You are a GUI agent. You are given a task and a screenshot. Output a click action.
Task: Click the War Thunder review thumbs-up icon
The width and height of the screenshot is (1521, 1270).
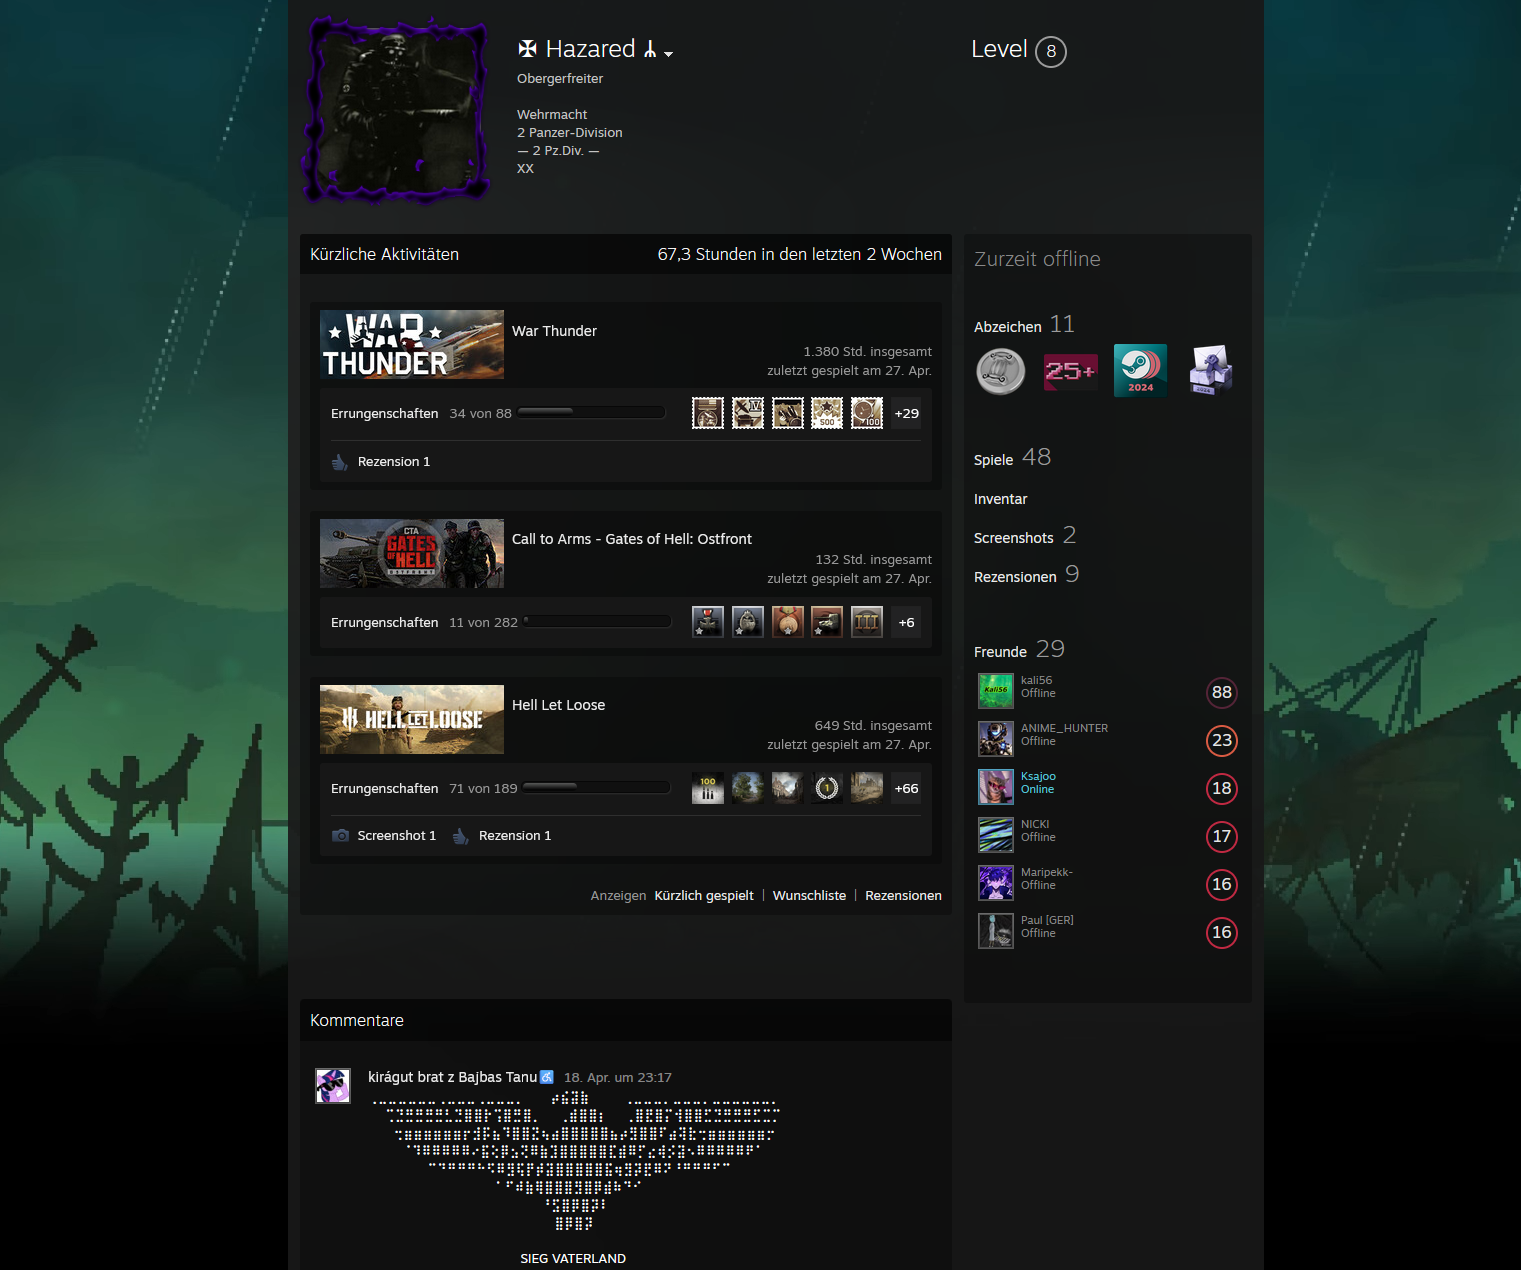coord(340,462)
